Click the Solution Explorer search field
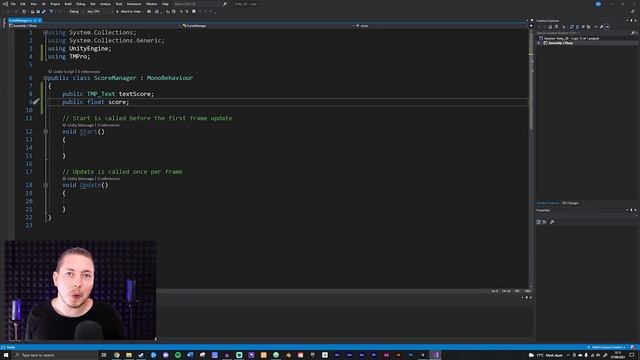The image size is (640, 360). (x=586, y=33)
